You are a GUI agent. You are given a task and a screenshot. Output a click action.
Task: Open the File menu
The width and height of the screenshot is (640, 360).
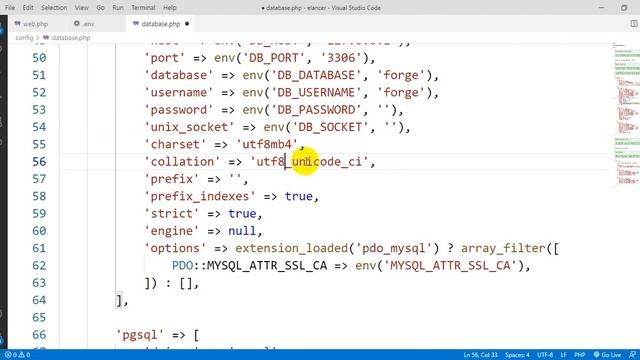(10, 8)
